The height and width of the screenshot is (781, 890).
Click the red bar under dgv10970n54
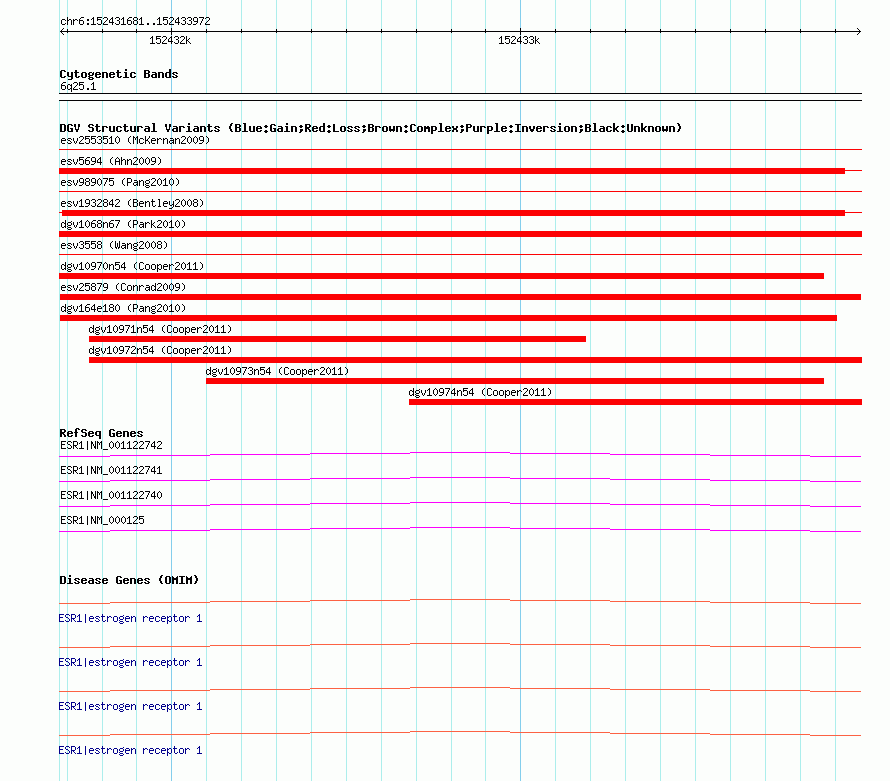pos(442,276)
